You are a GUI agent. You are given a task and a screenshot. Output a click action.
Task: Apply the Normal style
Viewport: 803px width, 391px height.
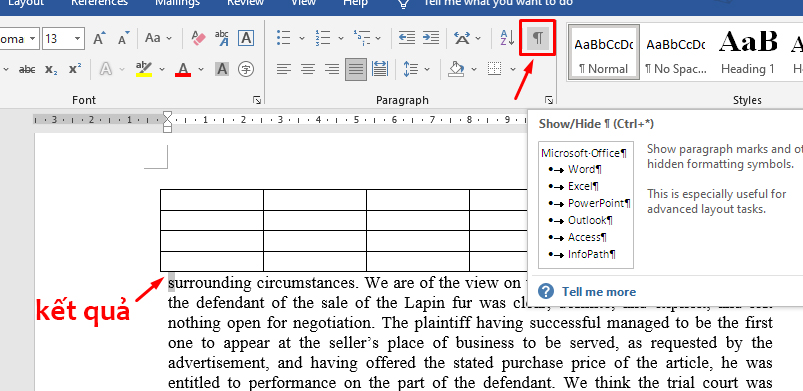[603, 53]
